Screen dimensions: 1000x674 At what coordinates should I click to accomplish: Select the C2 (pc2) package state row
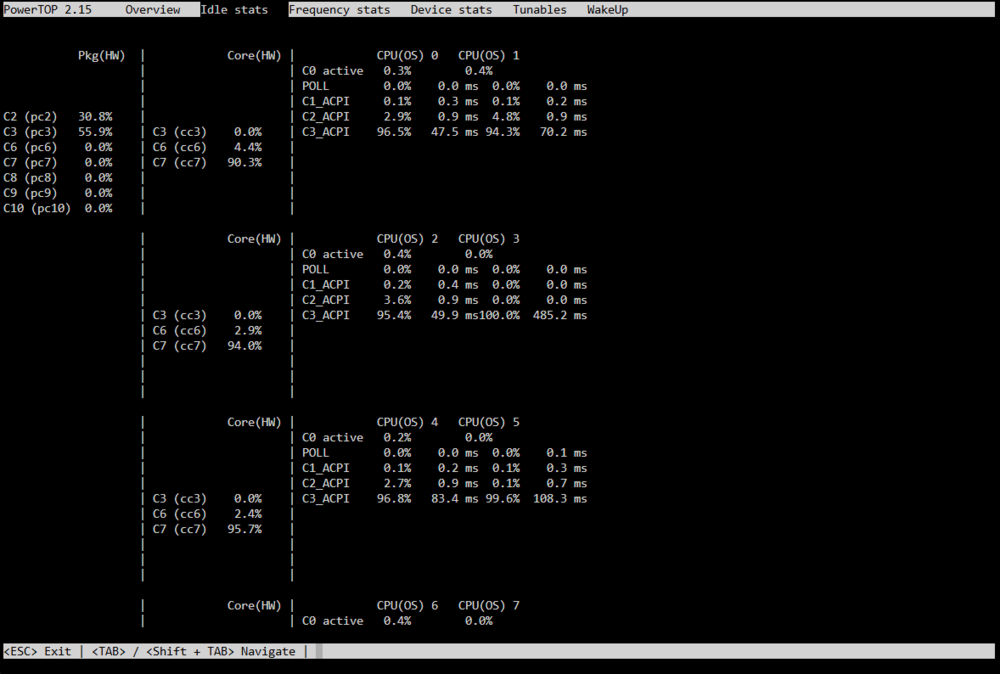click(x=58, y=117)
